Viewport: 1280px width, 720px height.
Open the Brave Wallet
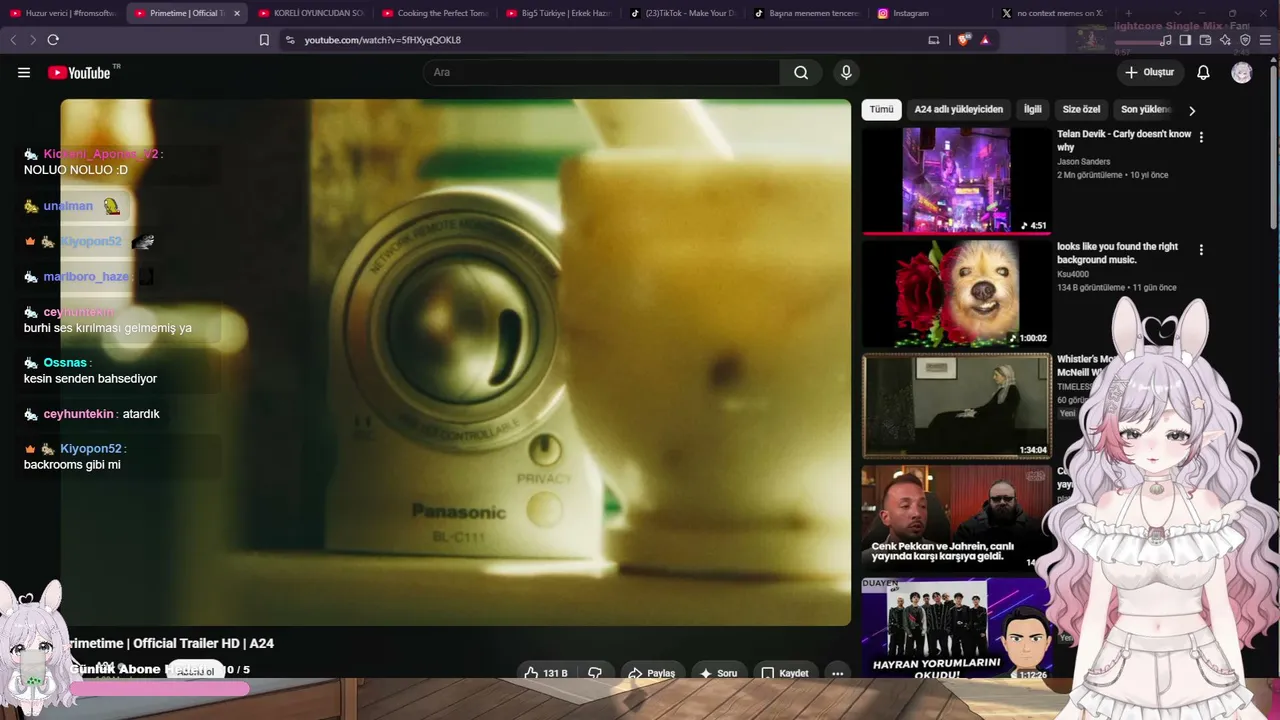1205,40
